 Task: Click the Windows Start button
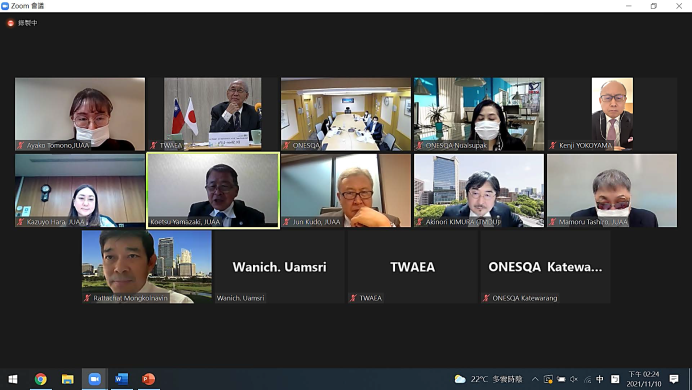pos(13,379)
